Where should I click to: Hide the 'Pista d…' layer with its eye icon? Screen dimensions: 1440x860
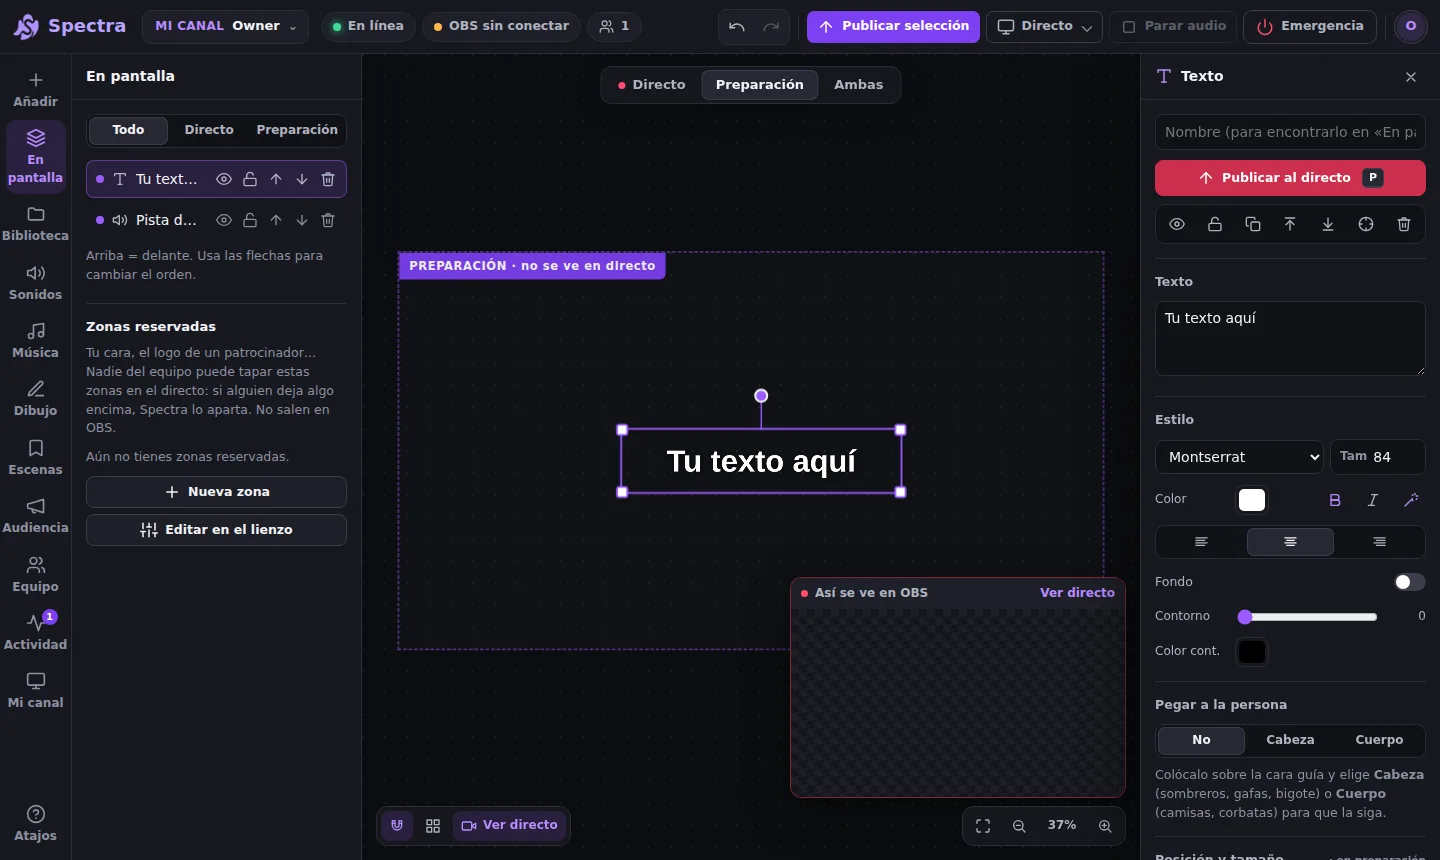pos(224,220)
